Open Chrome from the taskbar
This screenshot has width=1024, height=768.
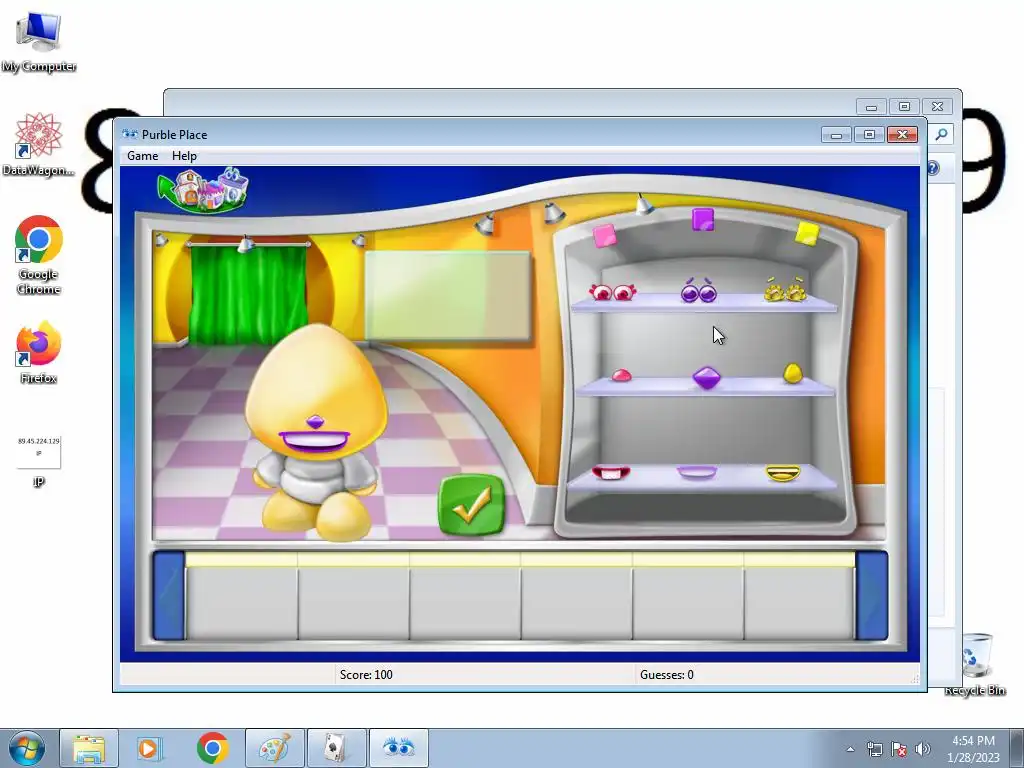tap(212, 748)
